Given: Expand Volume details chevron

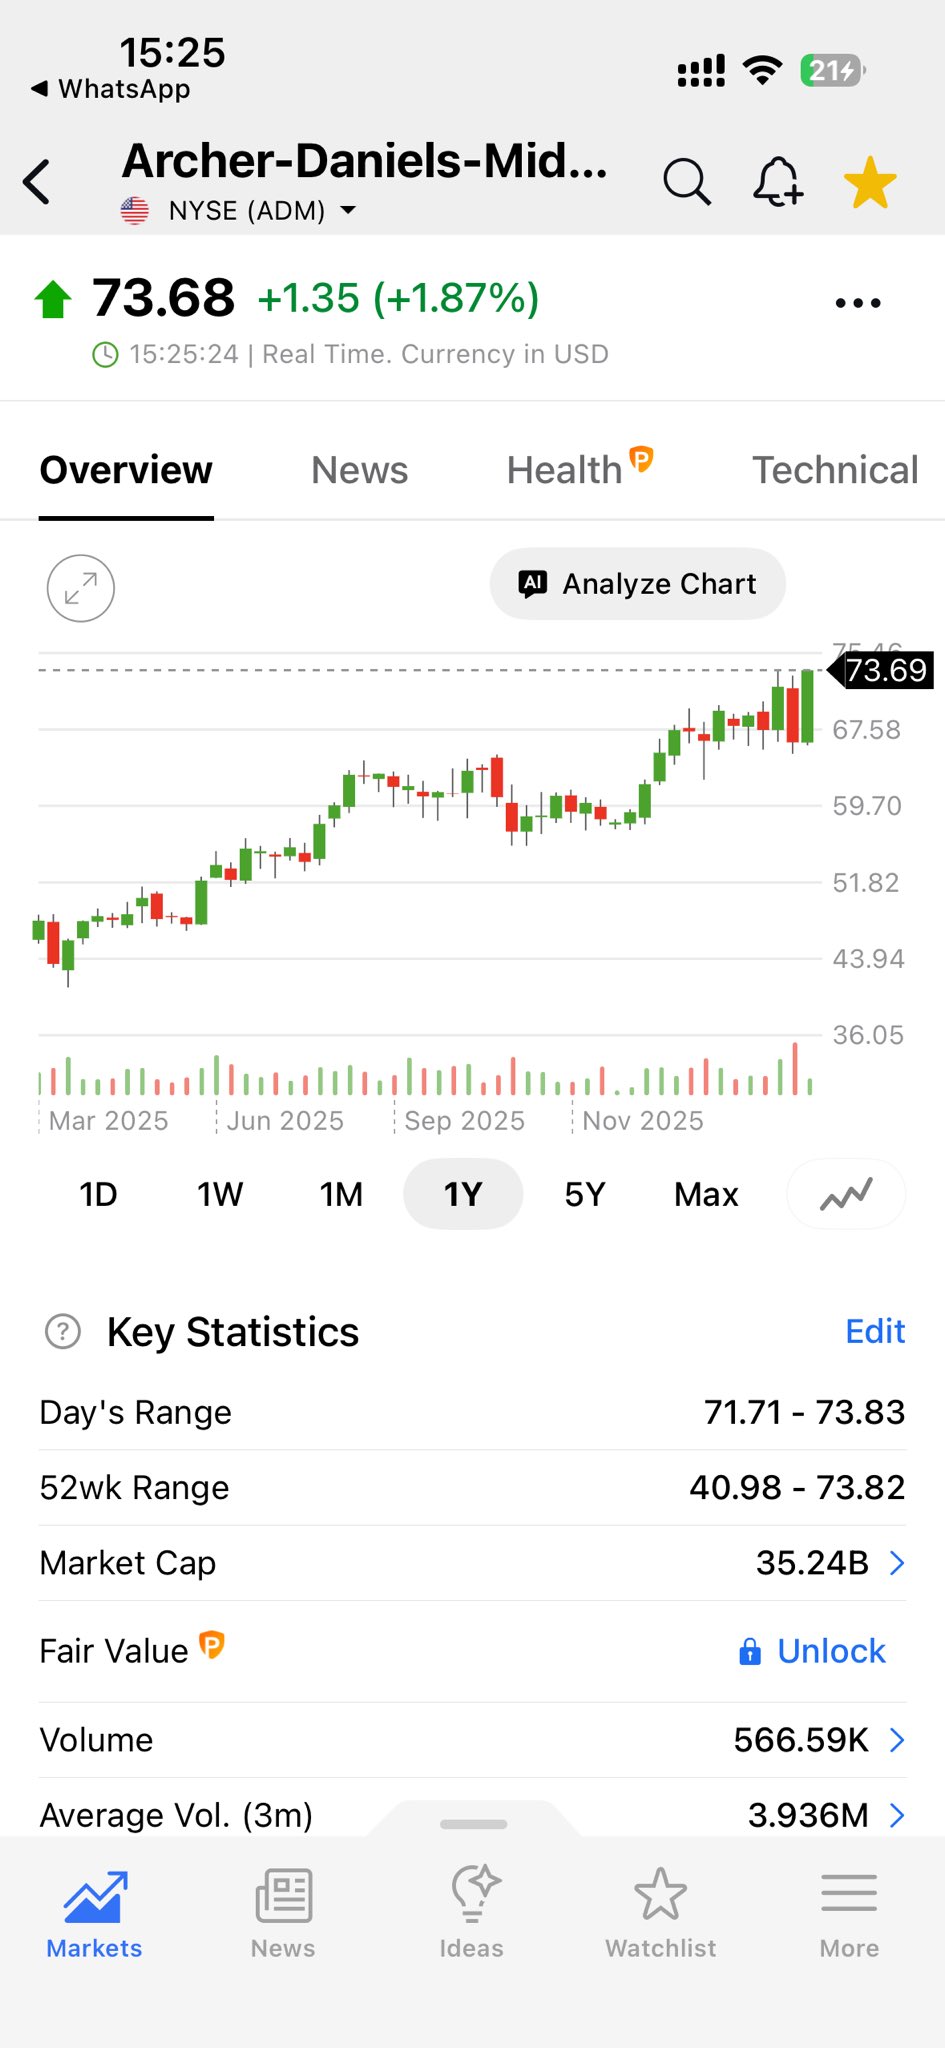Looking at the screenshot, I should pos(897,1740).
